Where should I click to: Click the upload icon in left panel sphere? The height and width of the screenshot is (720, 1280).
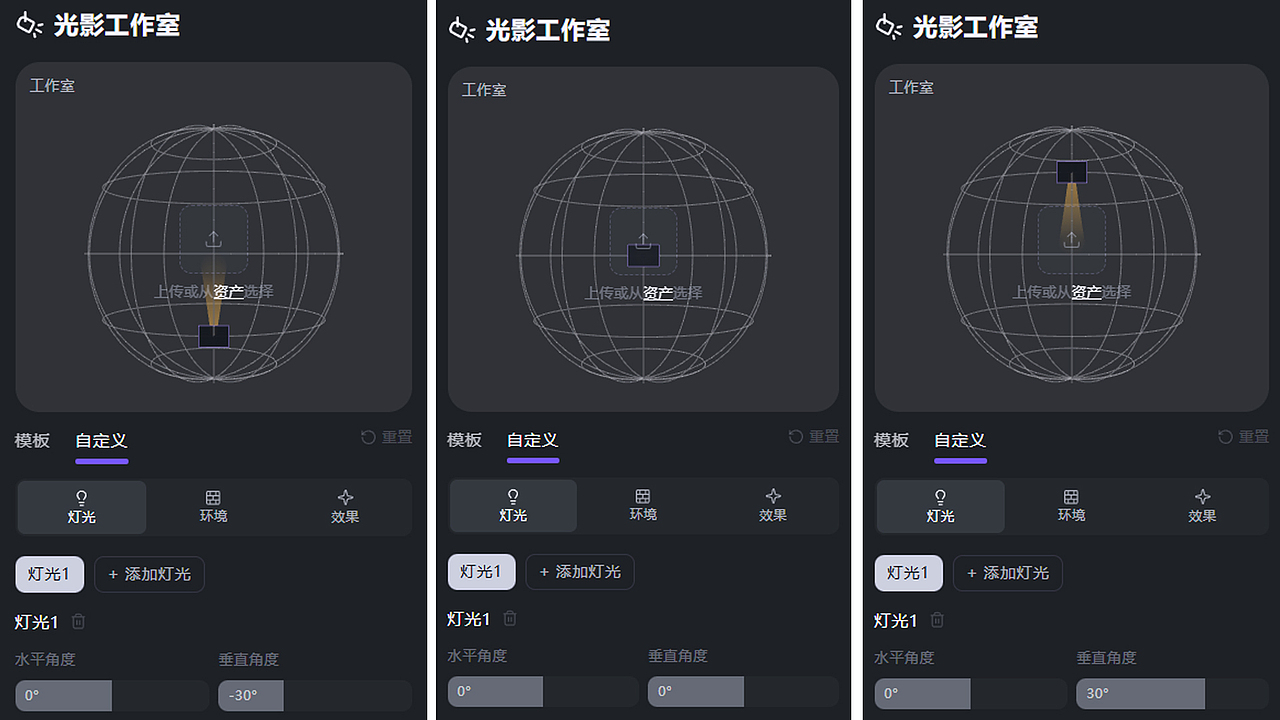pos(213,239)
